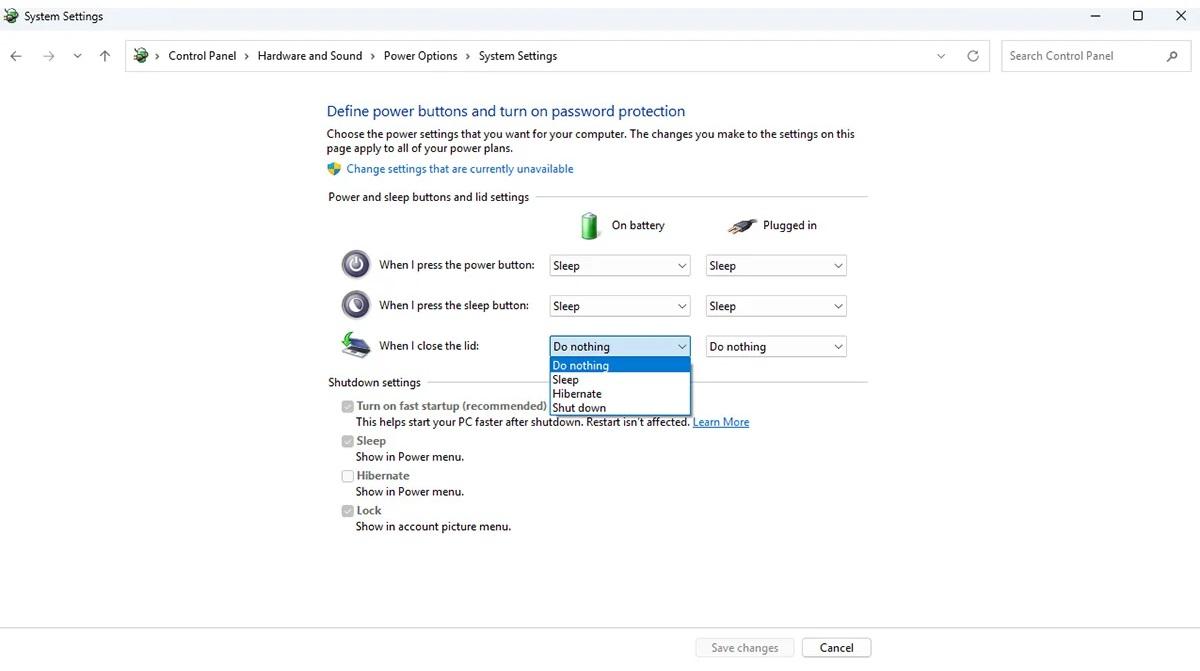This screenshot has height=671, width=1200.
Task: Click the up-one-level arrow icon
Action: pos(105,56)
